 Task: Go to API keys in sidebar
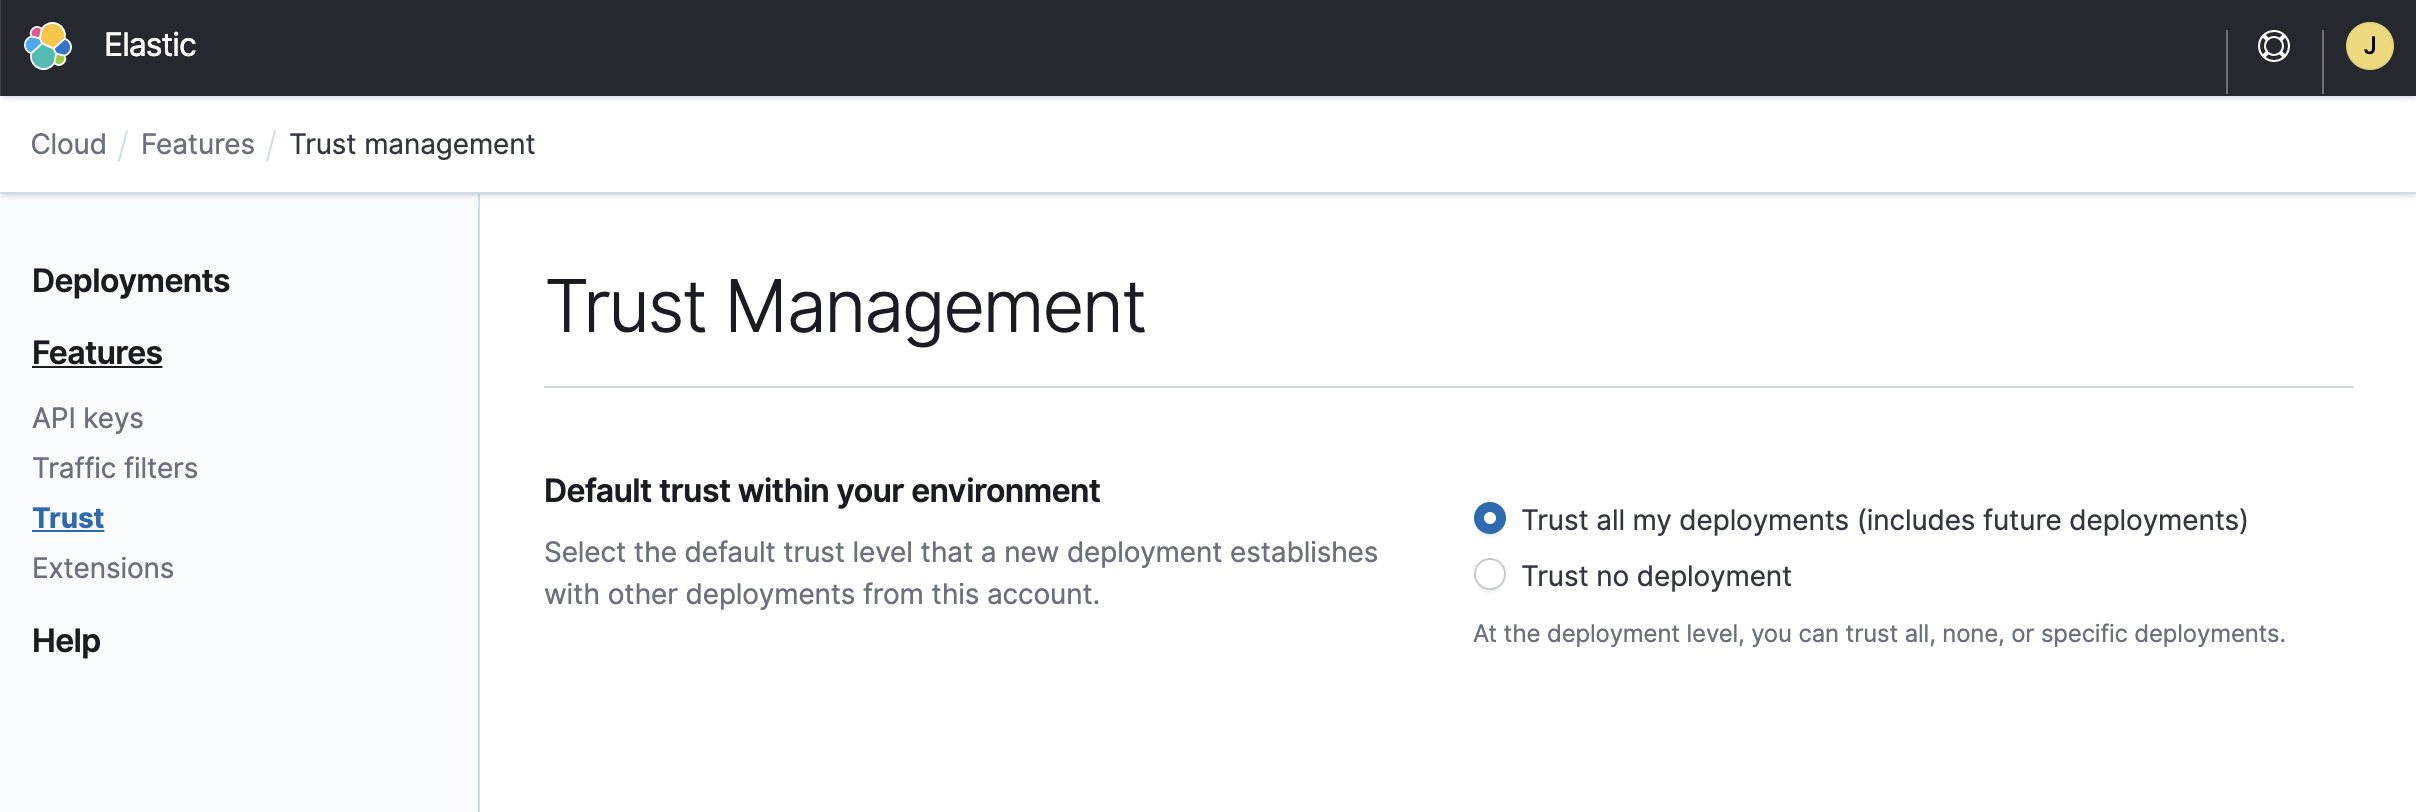[88, 418]
